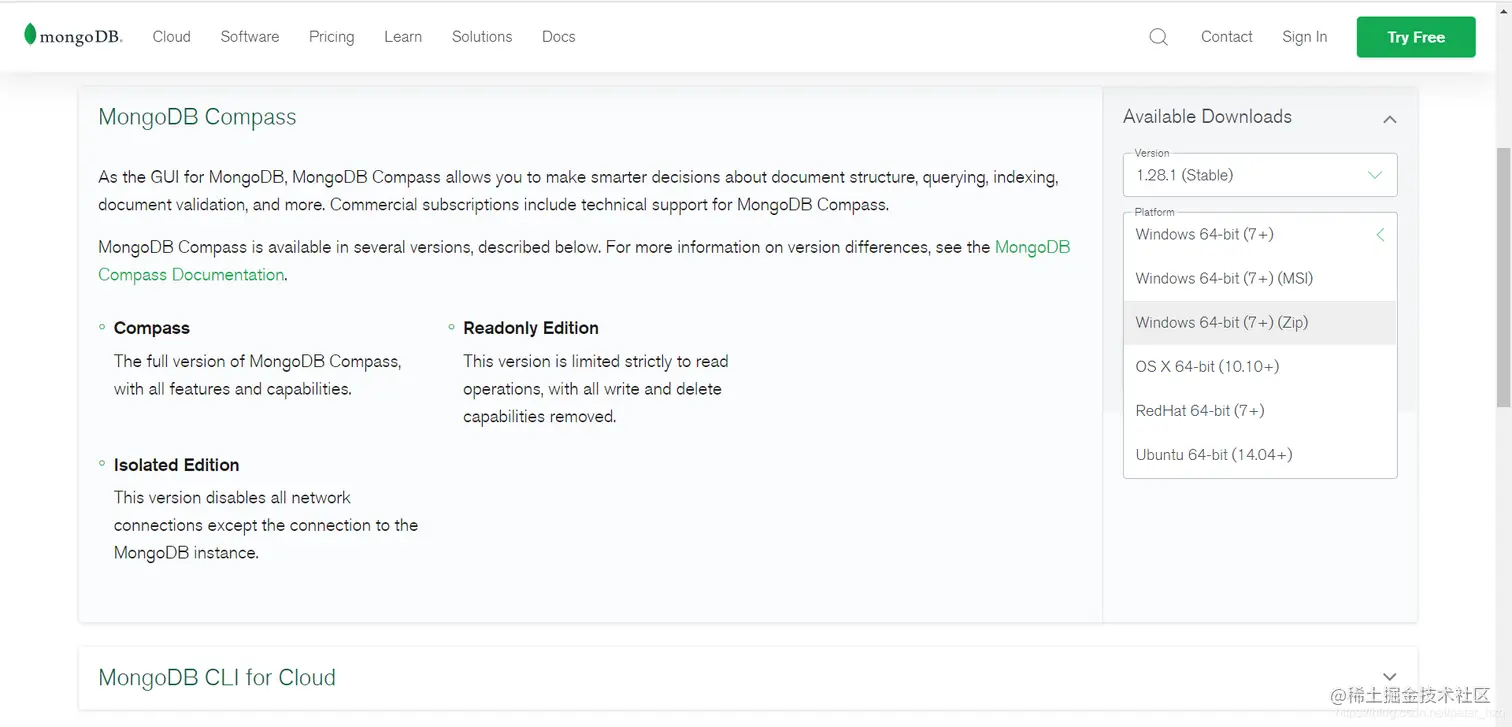Click the Contact link
The height and width of the screenshot is (727, 1512).
click(1226, 36)
